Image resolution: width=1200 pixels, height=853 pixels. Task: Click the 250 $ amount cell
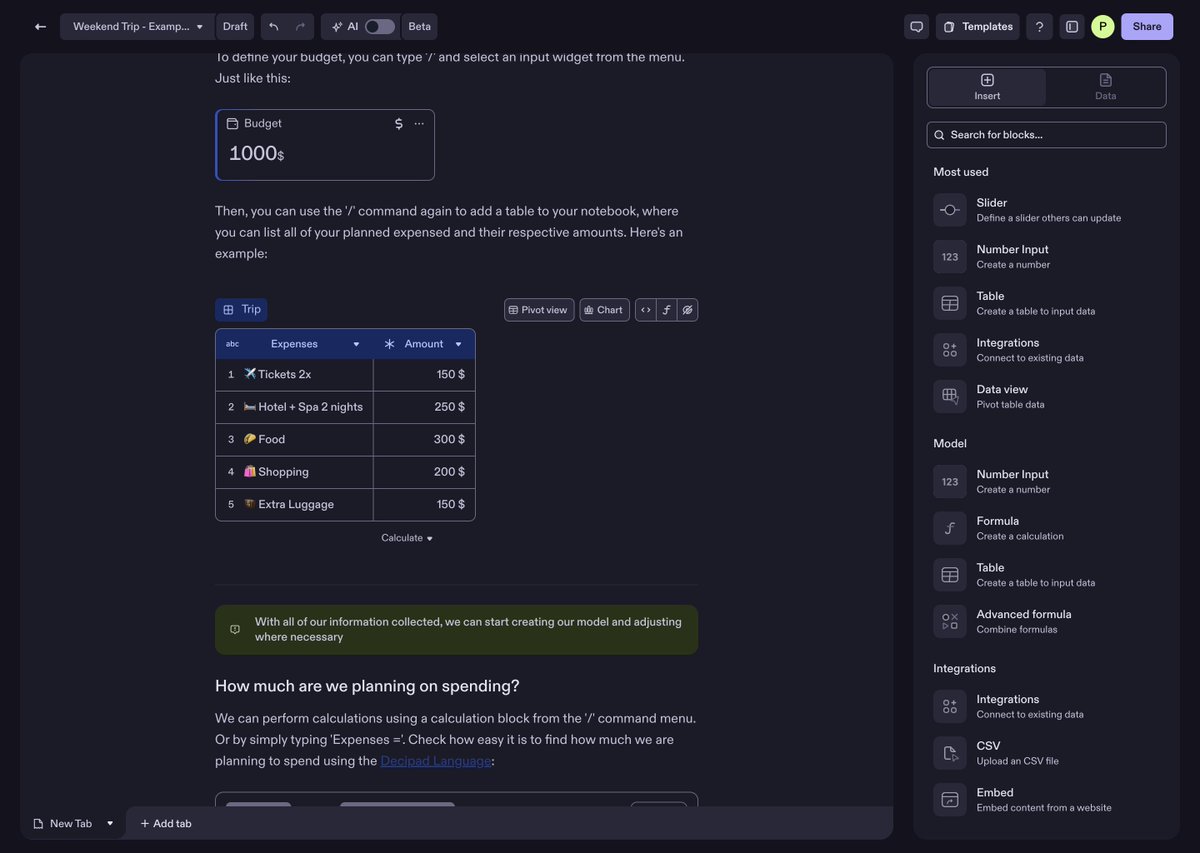pos(424,407)
